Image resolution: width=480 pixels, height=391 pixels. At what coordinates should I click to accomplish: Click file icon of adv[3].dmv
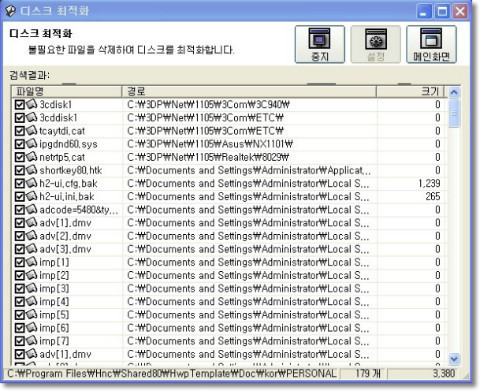[31, 249]
